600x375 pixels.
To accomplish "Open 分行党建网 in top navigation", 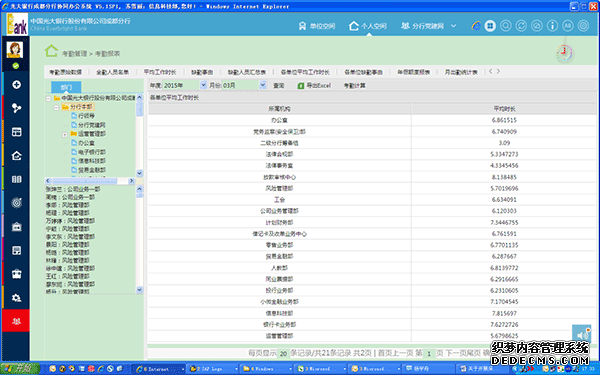I will 422,26.
